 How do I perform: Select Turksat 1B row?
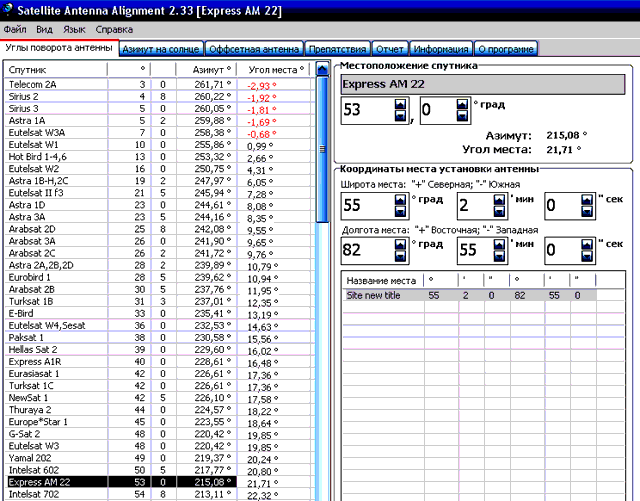pos(159,301)
